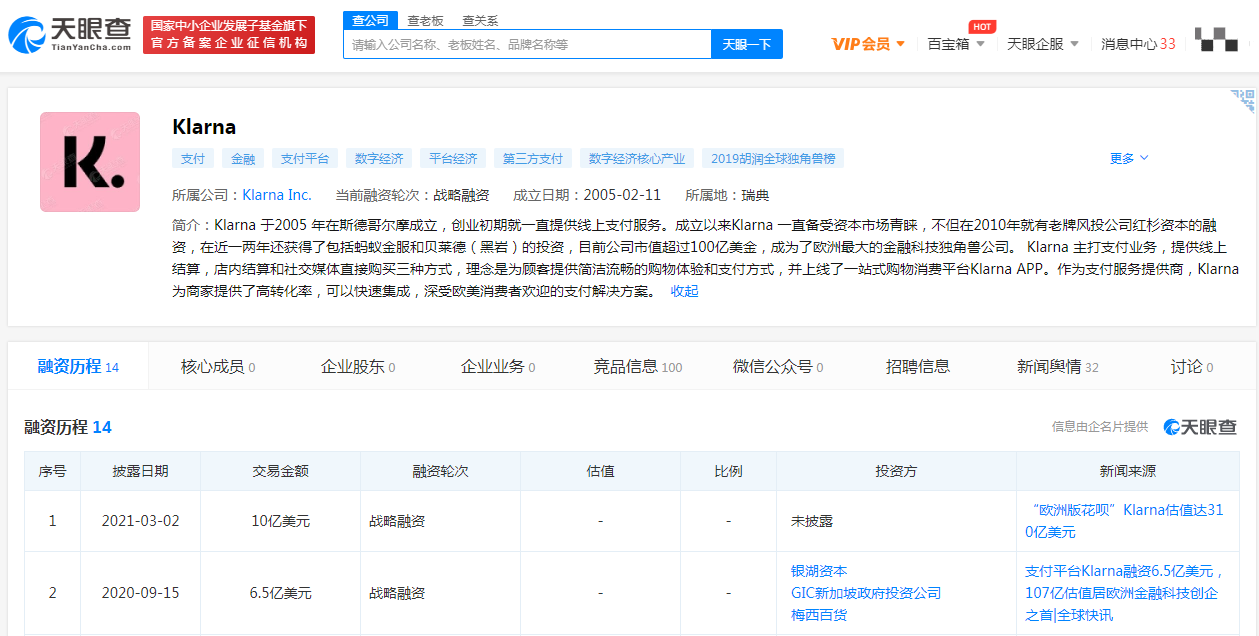This screenshot has width=1259, height=636.
Task: Open the Klarna Inc. company link
Action: click(x=277, y=195)
